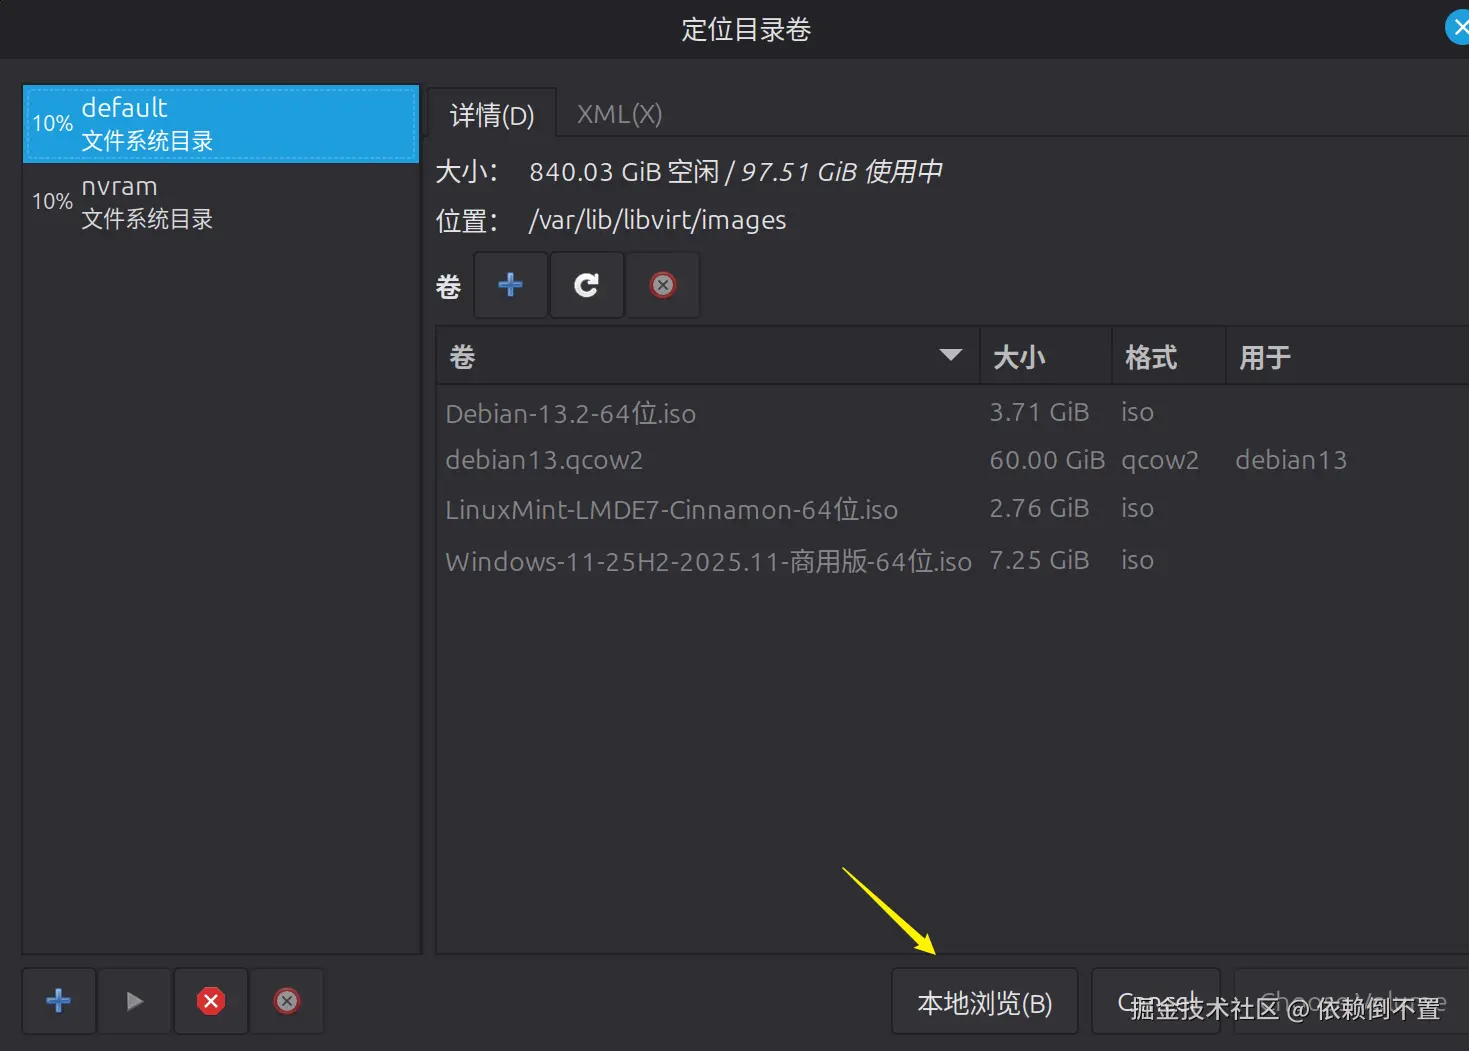Close the volume locator dialog
The width and height of the screenshot is (1469, 1051).
pos(1458,27)
